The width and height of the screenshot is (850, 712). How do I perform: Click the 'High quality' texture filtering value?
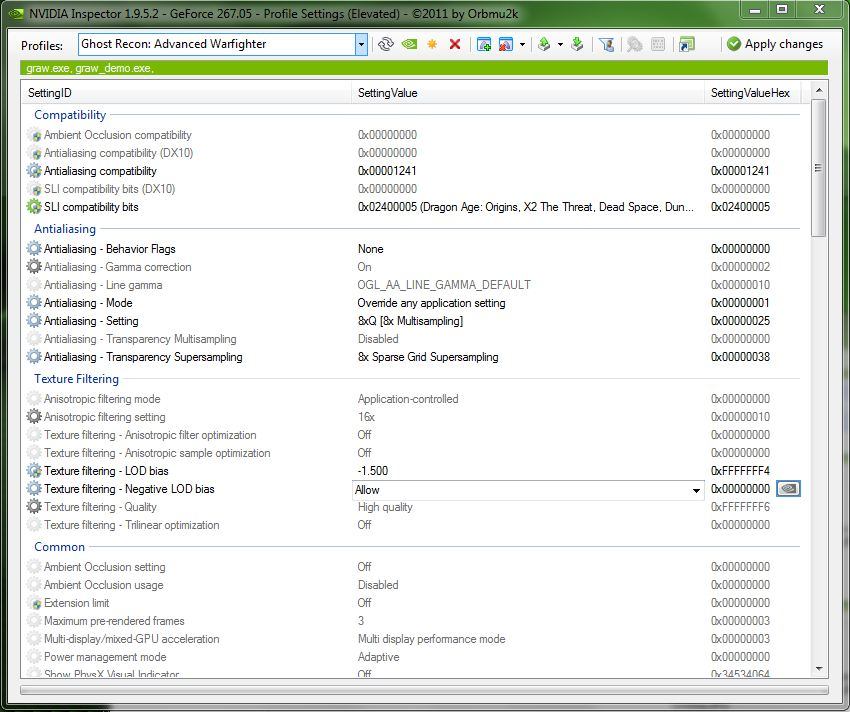coord(385,507)
